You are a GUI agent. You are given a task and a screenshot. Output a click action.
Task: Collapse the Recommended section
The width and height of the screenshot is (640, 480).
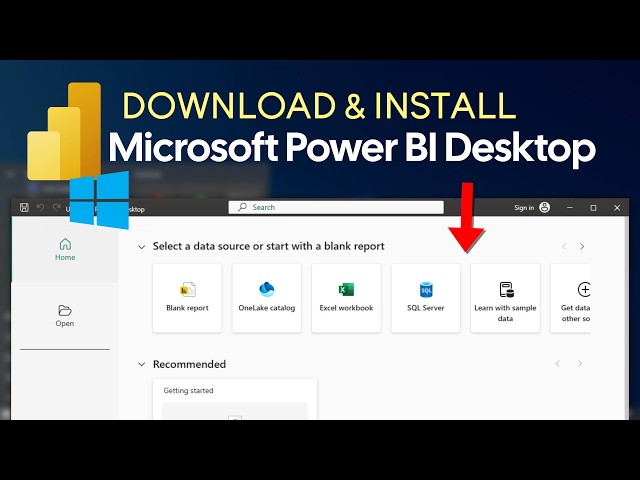(141, 364)
